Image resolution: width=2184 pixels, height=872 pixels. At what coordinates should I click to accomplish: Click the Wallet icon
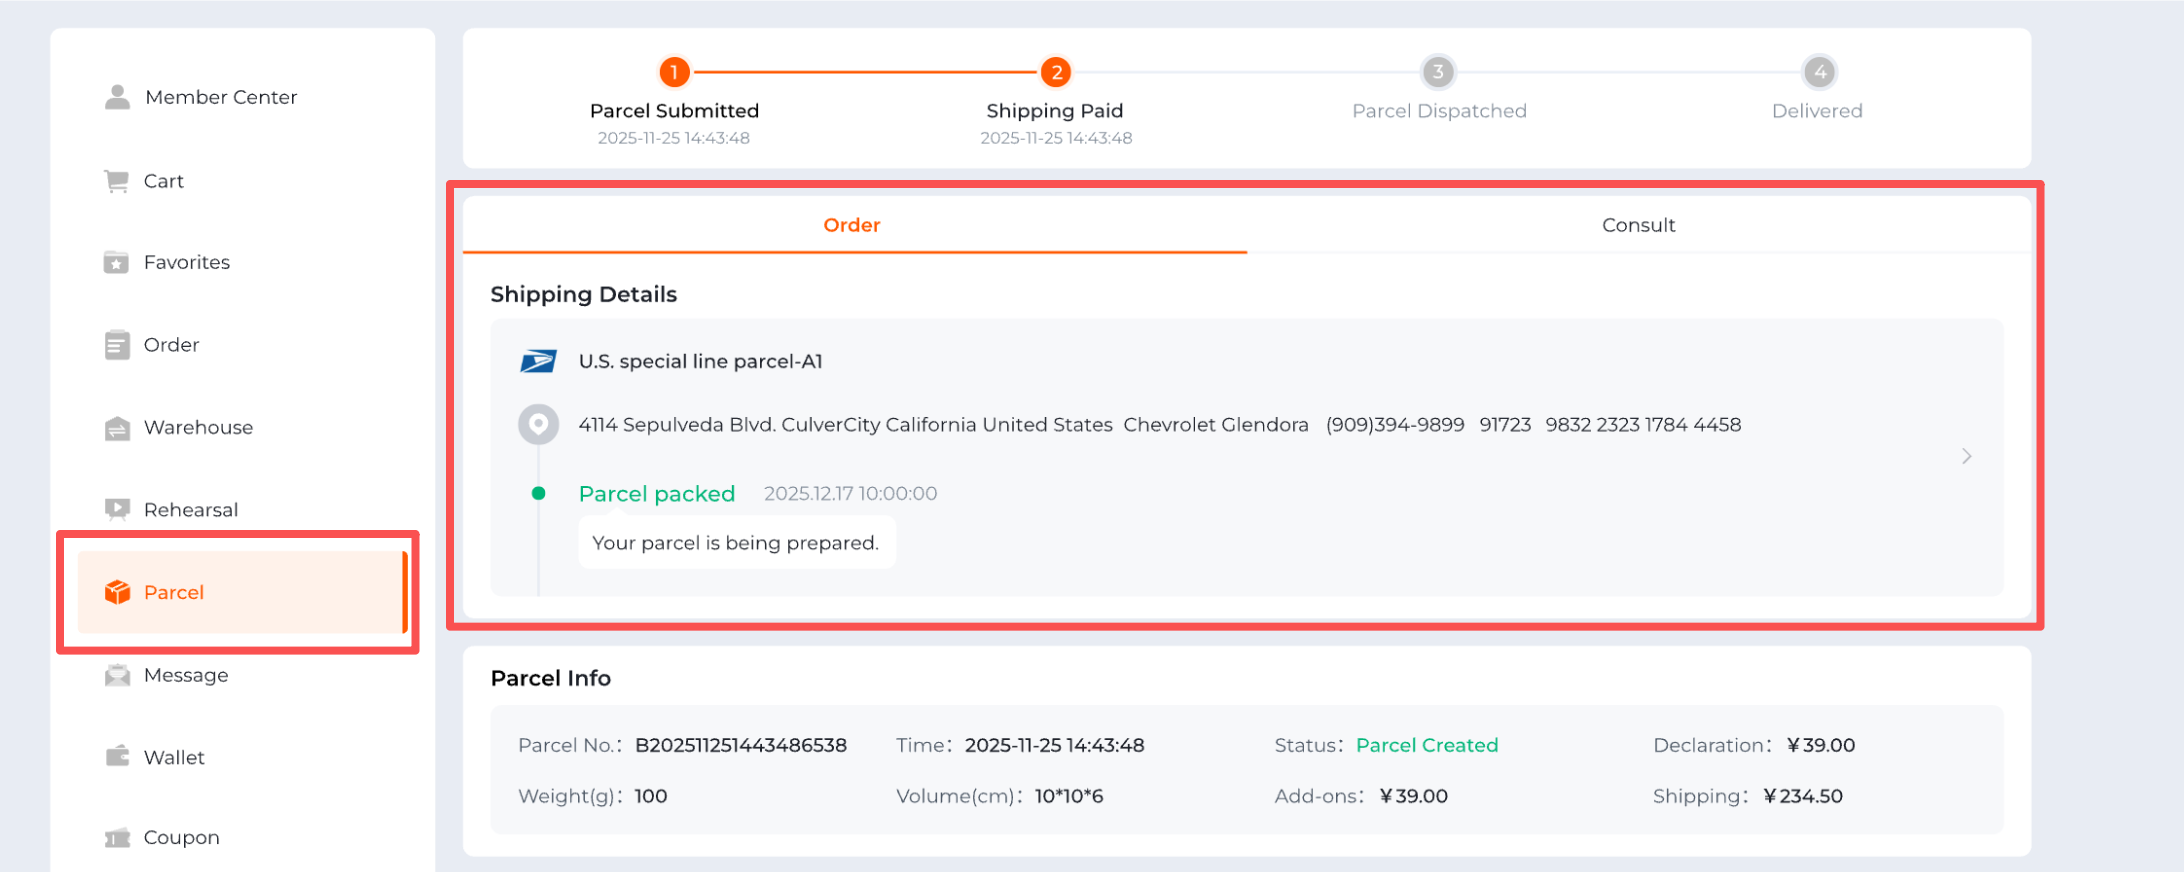pyautogui.click(x=117, y=756)
